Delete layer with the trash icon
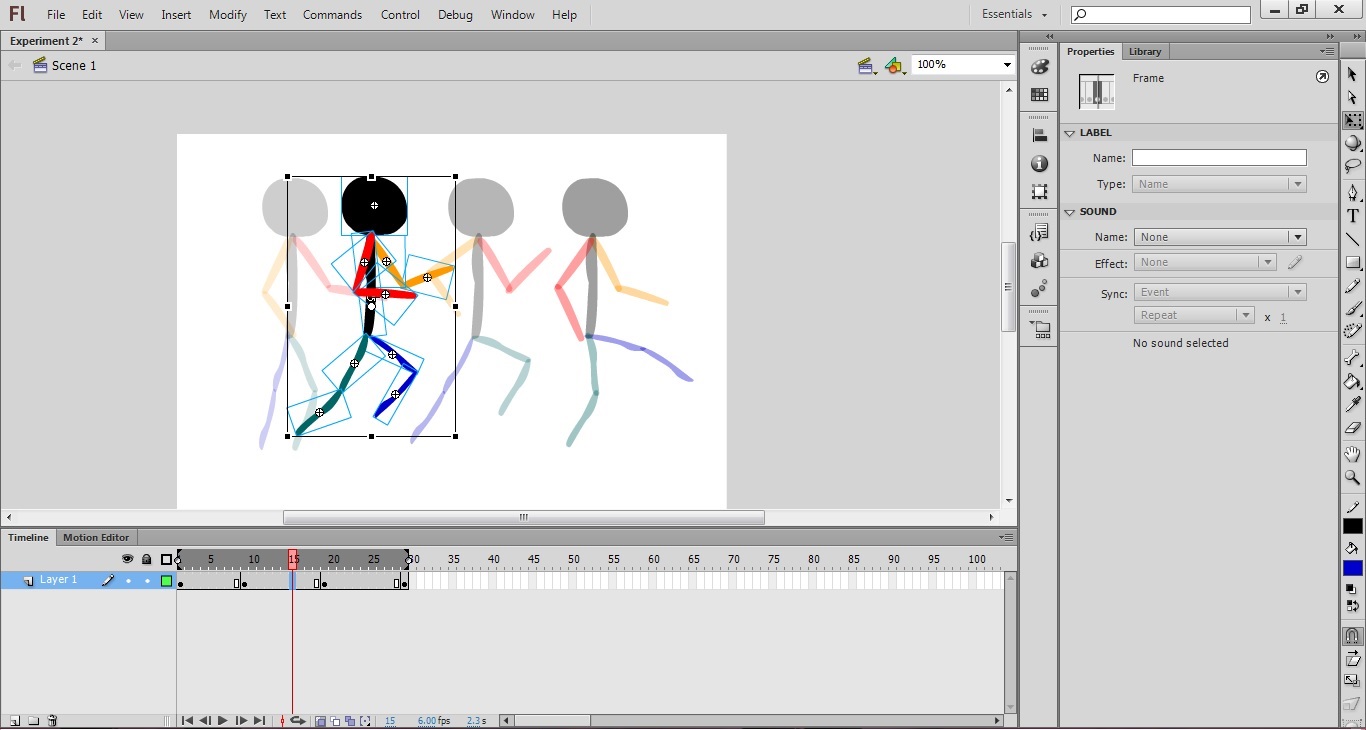1366x730 pixels. click(52, 720)
